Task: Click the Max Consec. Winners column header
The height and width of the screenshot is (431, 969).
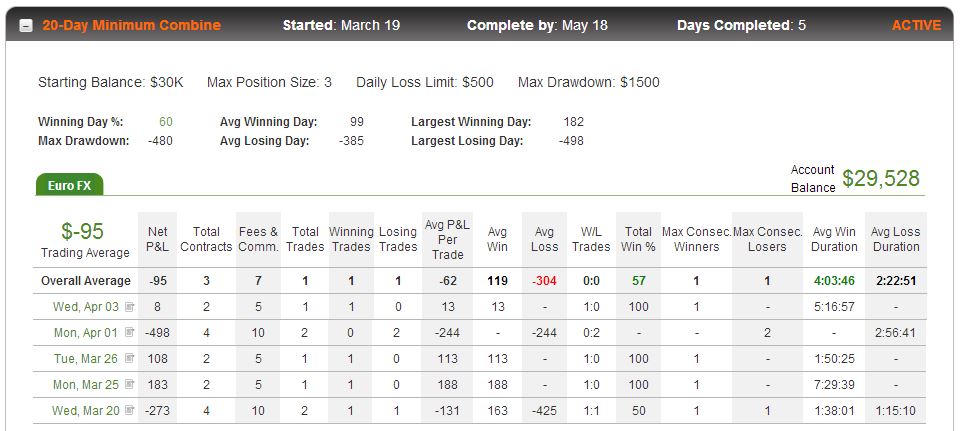Action: pyautogui.click(x=696, y=239)
